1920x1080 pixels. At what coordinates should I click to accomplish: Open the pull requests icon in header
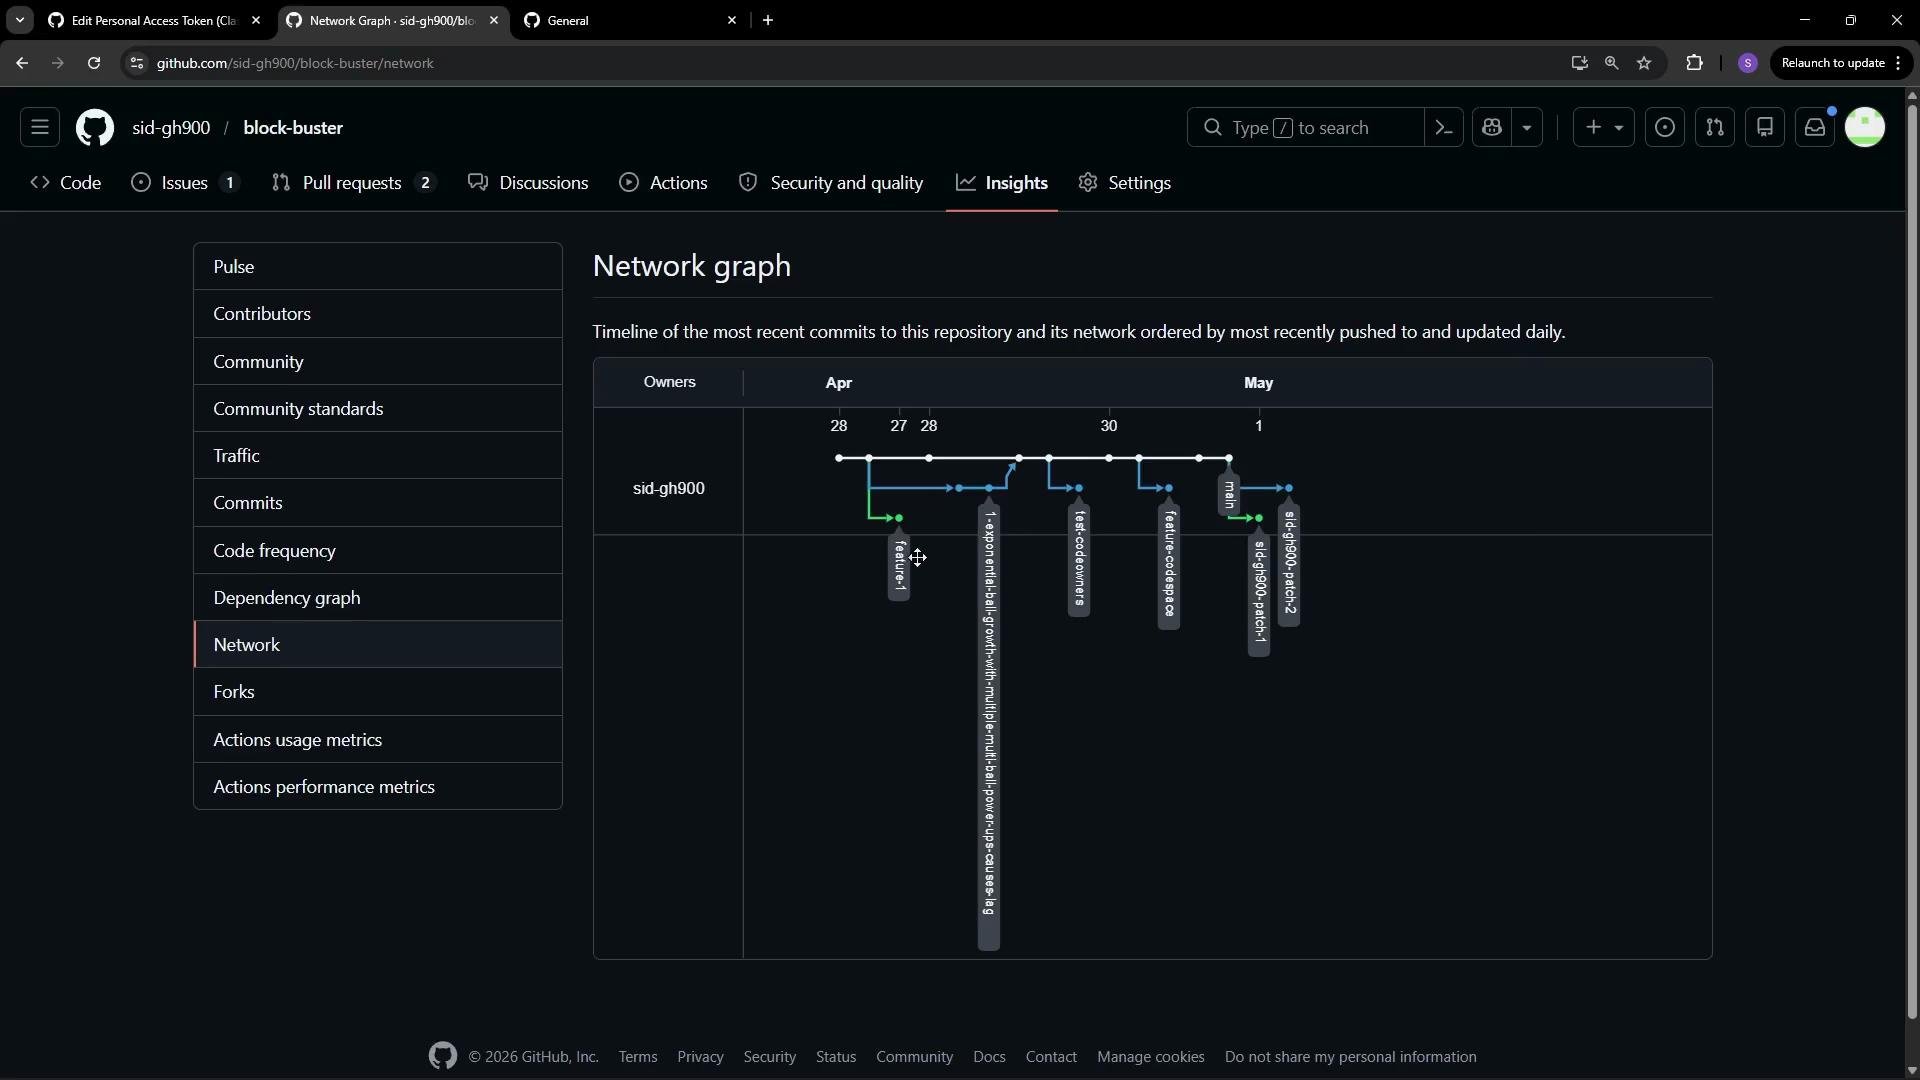[1715, 127]
